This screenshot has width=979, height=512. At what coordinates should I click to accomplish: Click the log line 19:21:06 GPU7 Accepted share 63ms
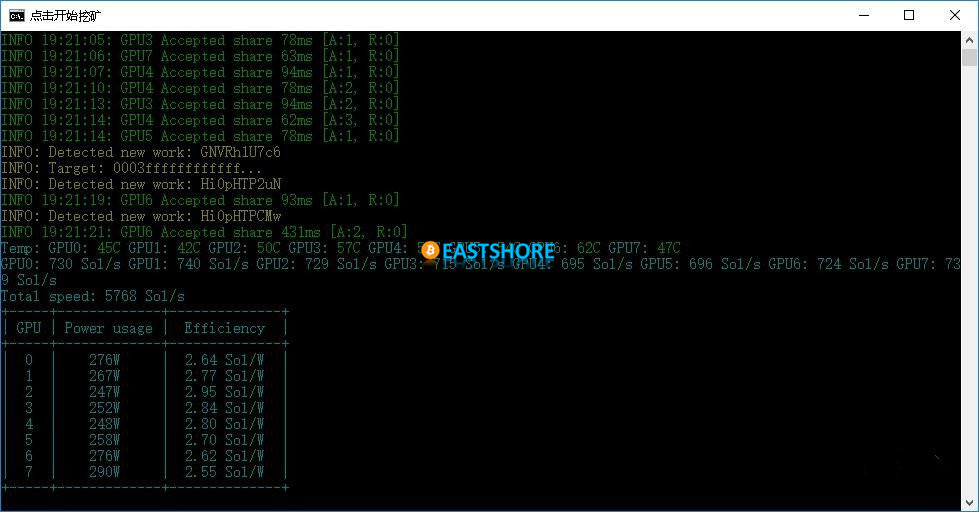200,56
